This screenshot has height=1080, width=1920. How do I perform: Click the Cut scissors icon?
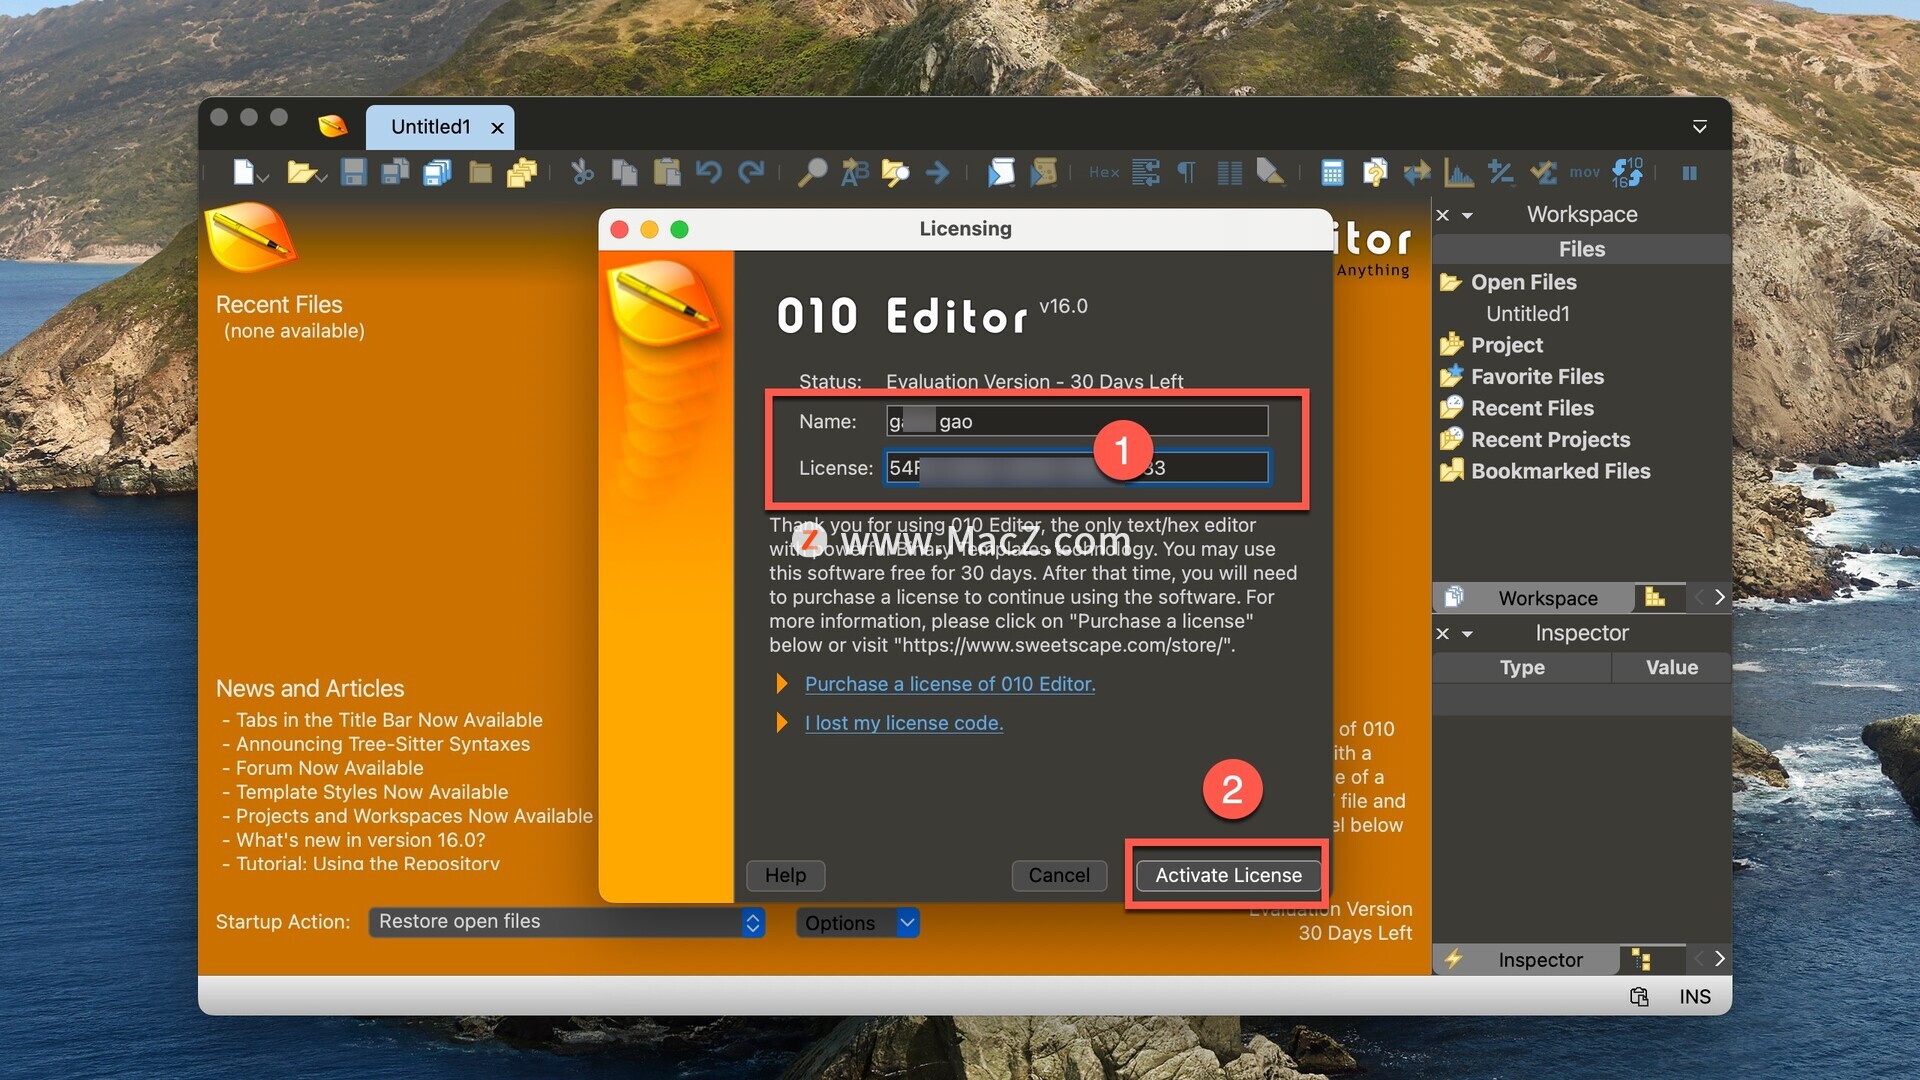point(582,172)
